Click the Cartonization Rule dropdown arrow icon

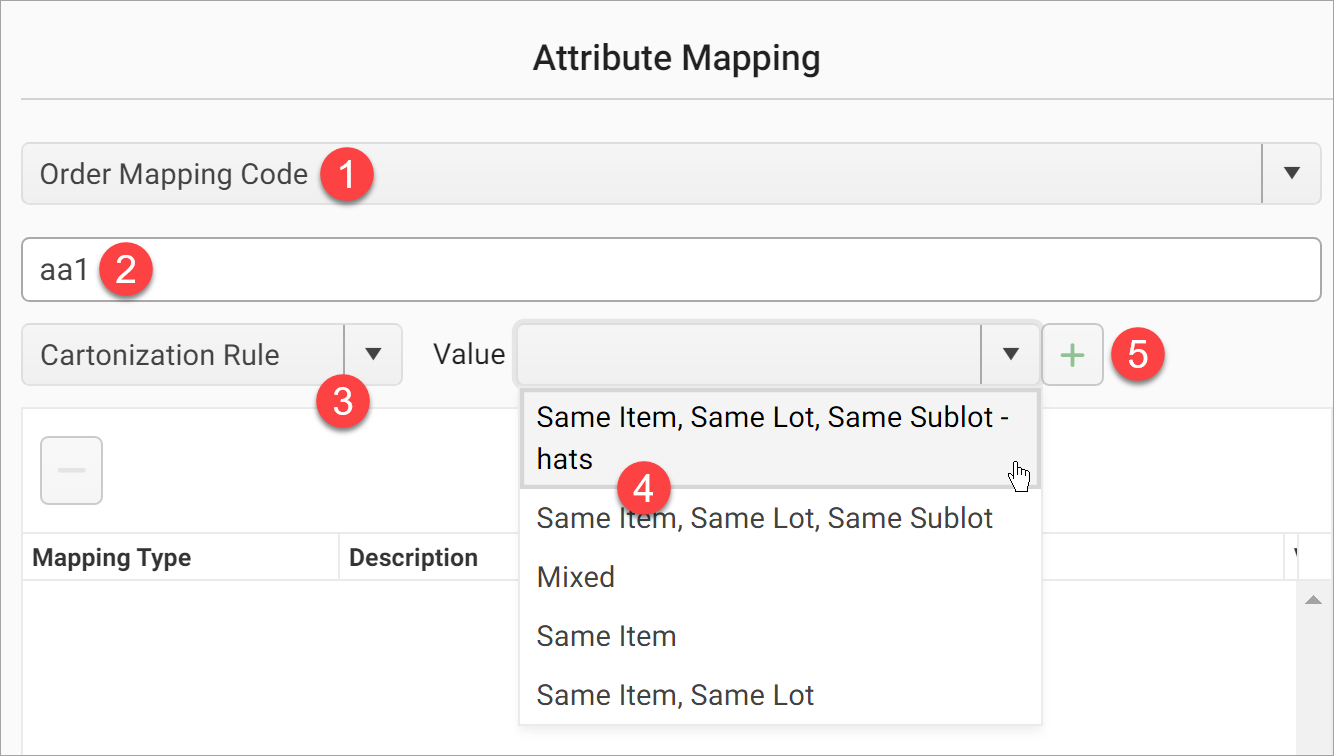pyautogui.click(x=374, y=354)
